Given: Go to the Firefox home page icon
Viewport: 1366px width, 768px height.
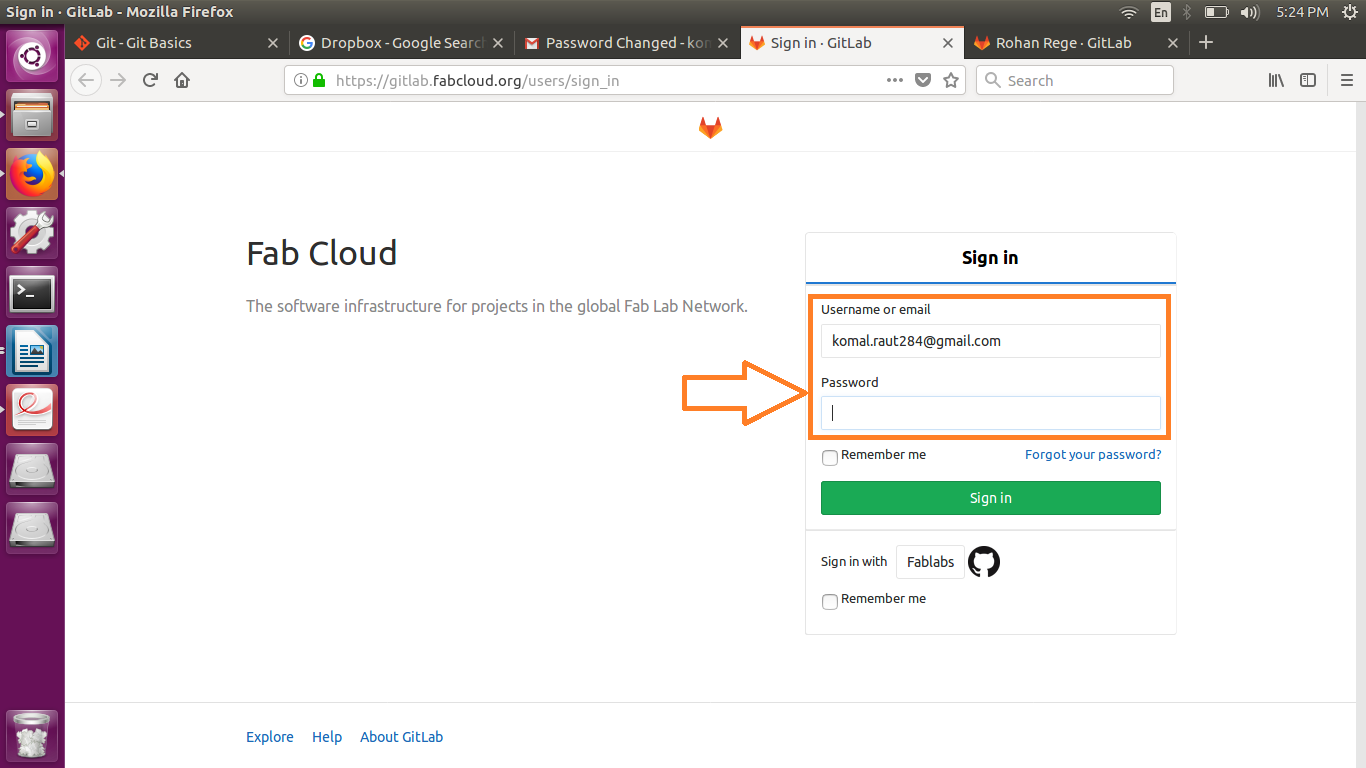Looking at the screenshot, I should (x=182, y=80).
